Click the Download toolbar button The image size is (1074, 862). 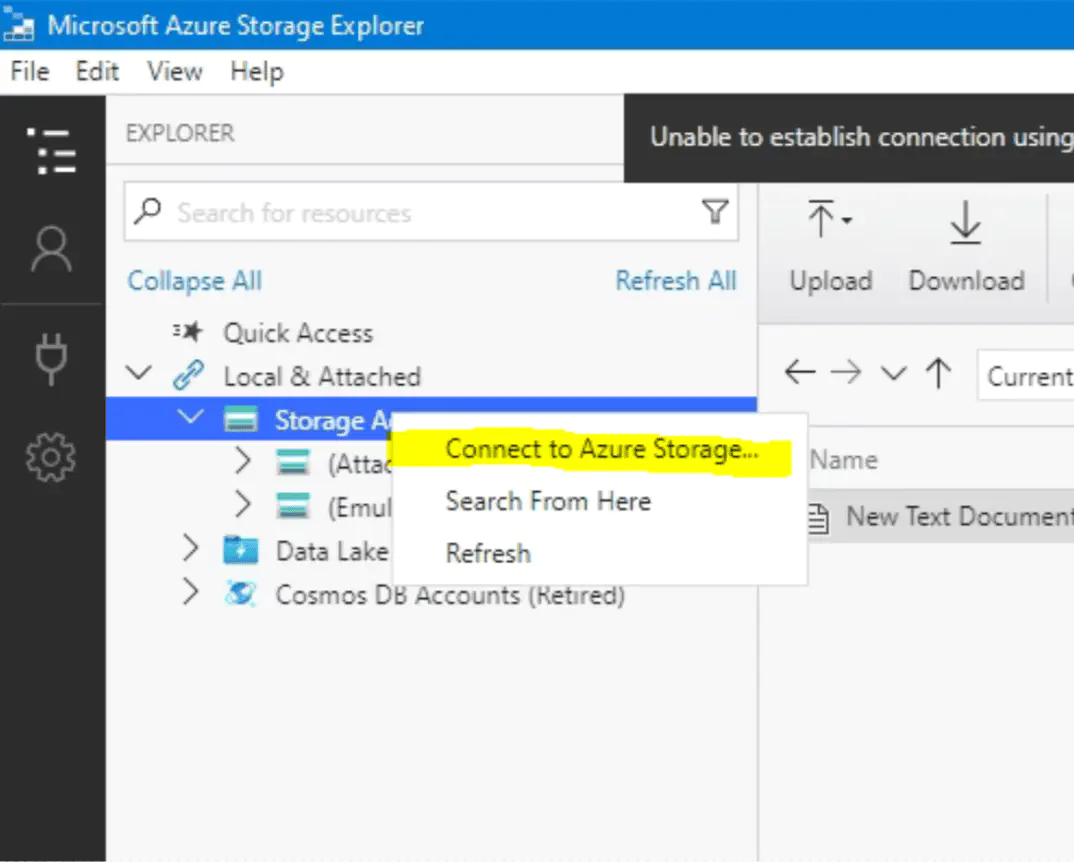pos(966,246)
